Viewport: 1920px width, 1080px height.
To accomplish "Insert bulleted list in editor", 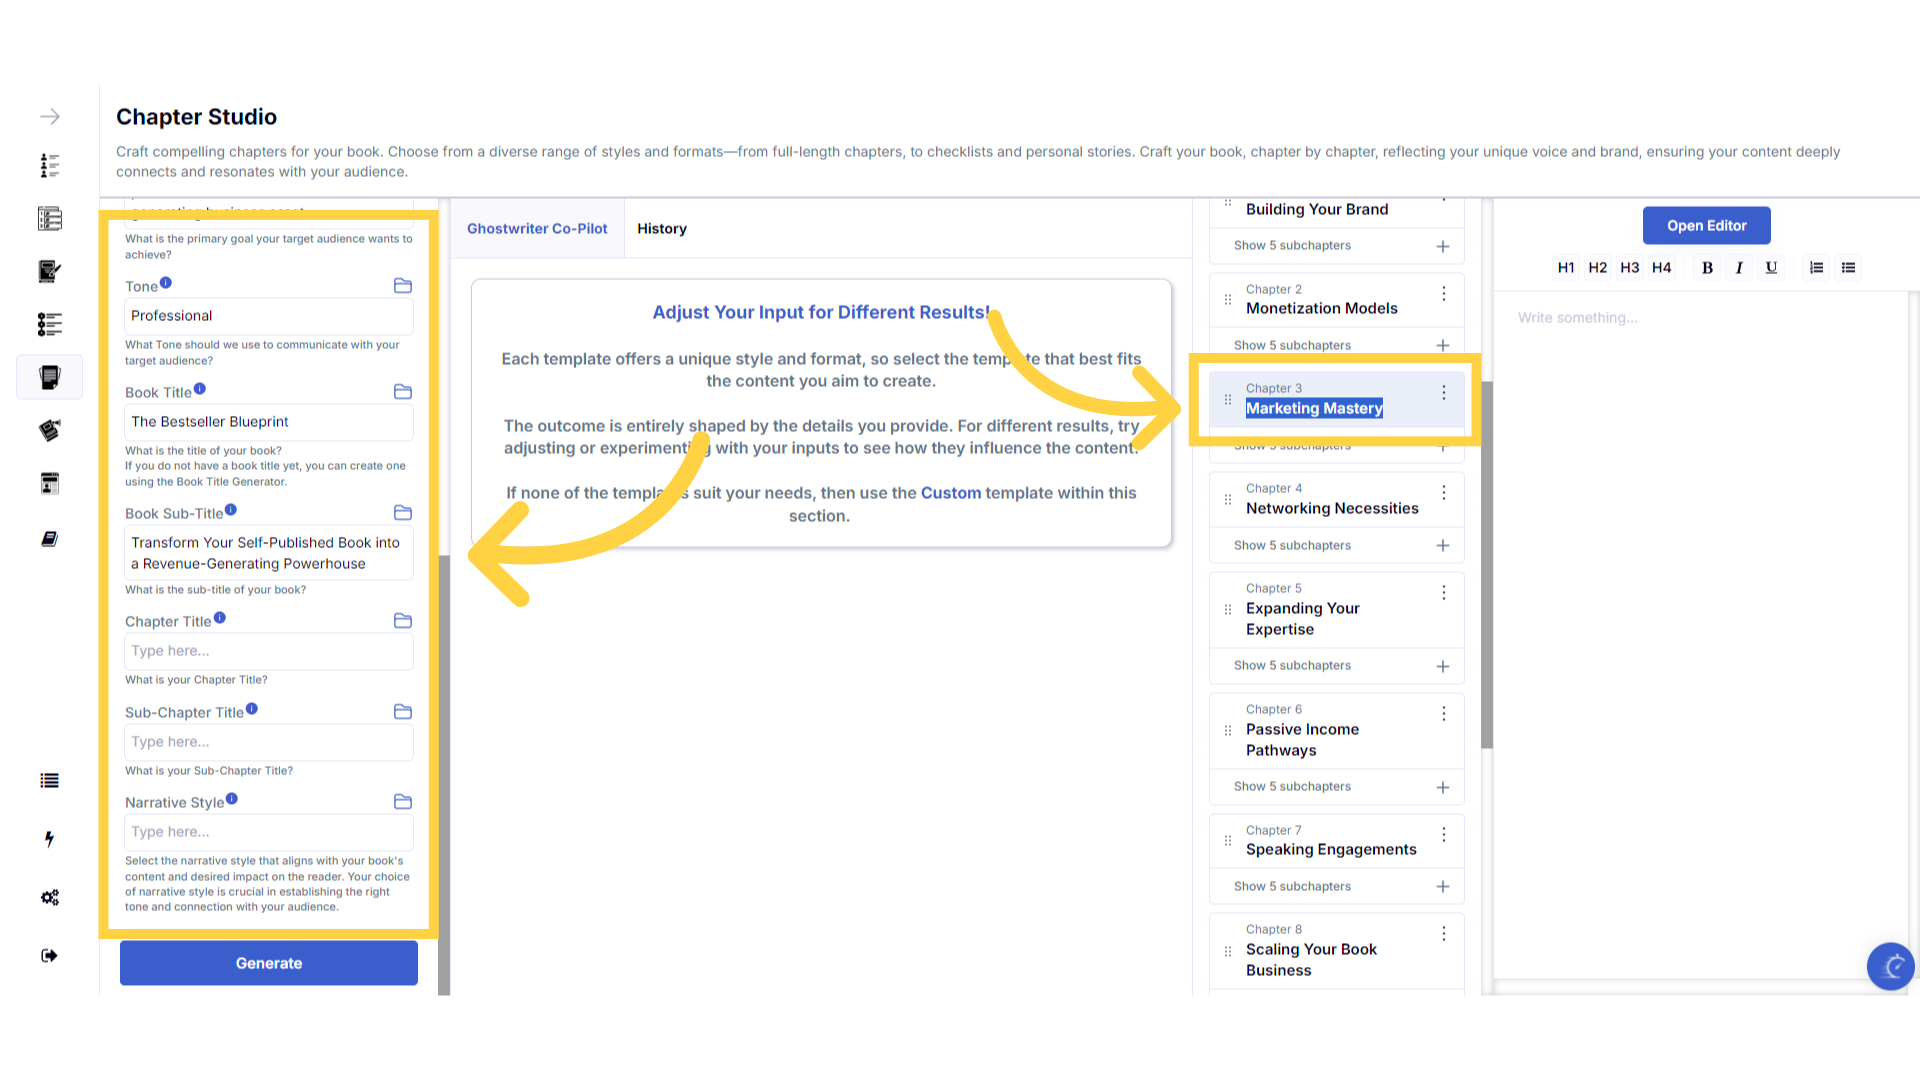I will [x=1848, y=268].
